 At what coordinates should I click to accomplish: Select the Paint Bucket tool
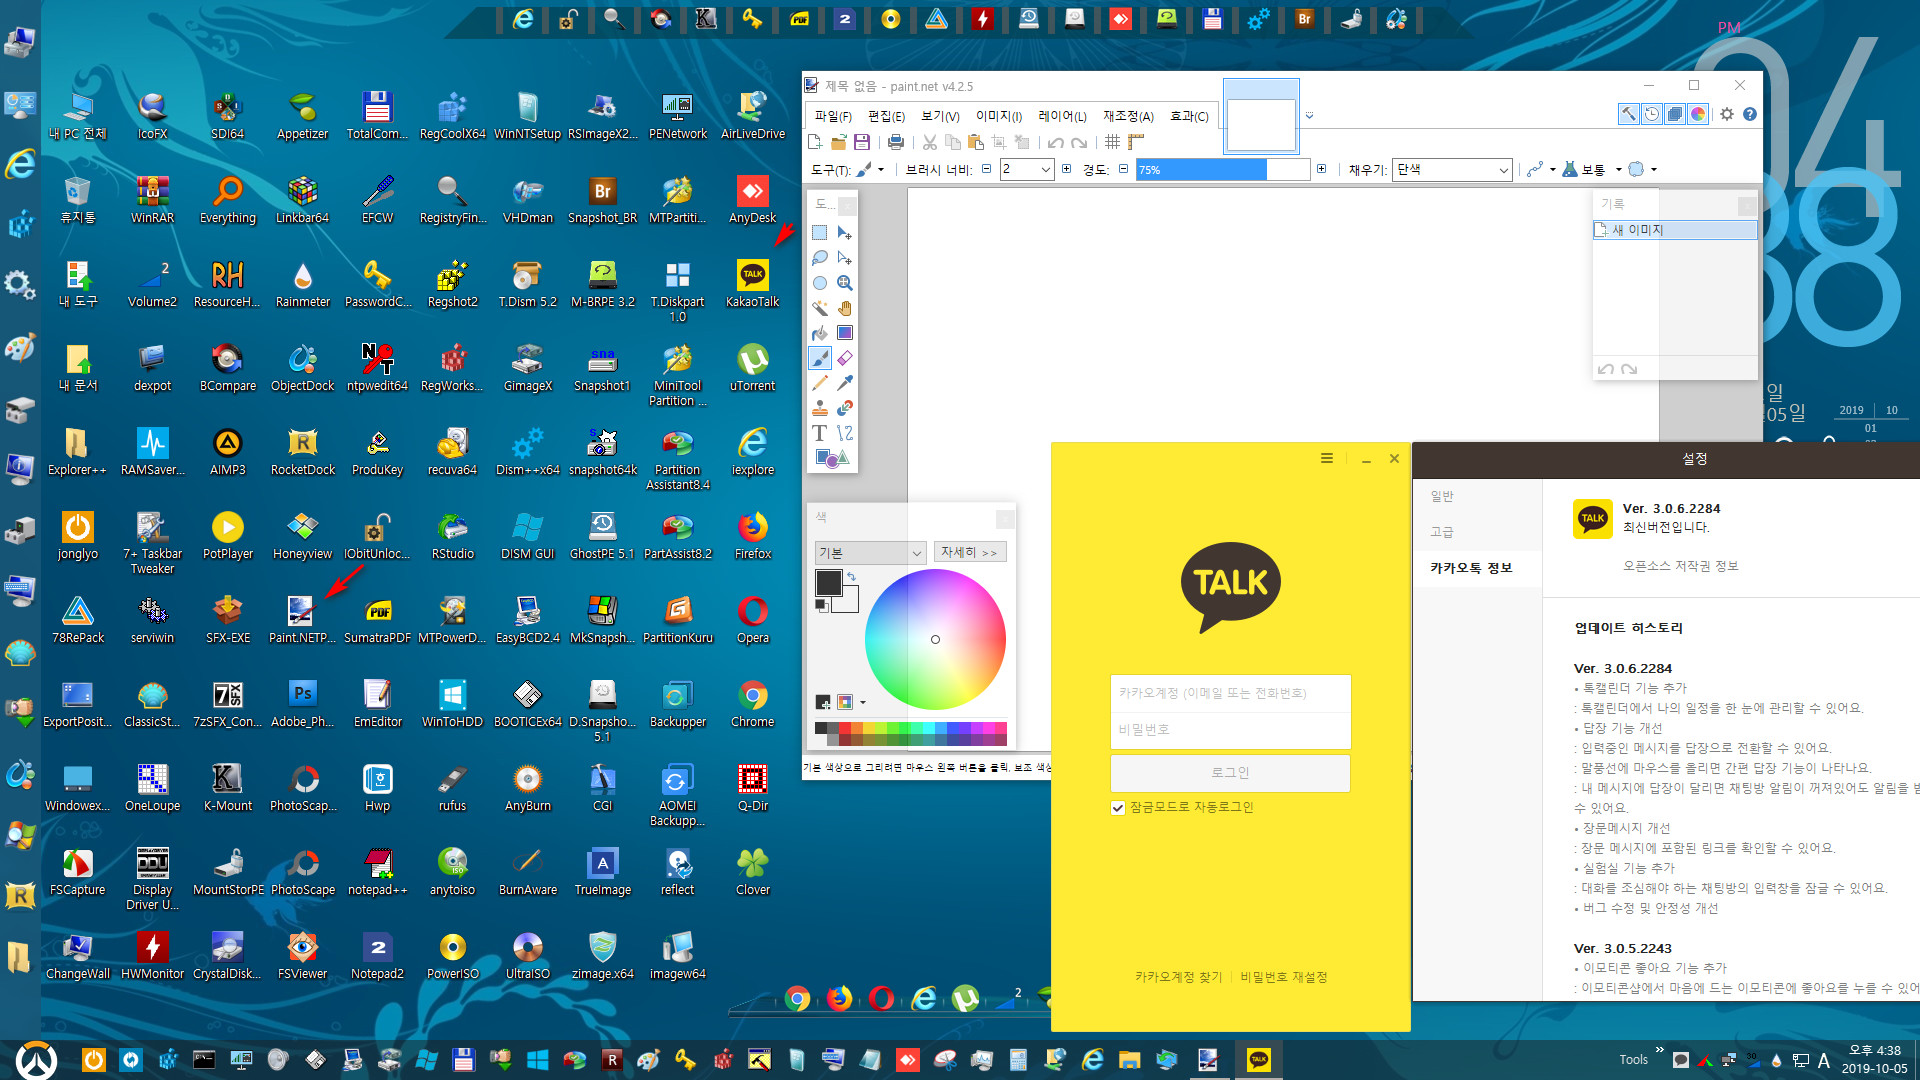820,333
